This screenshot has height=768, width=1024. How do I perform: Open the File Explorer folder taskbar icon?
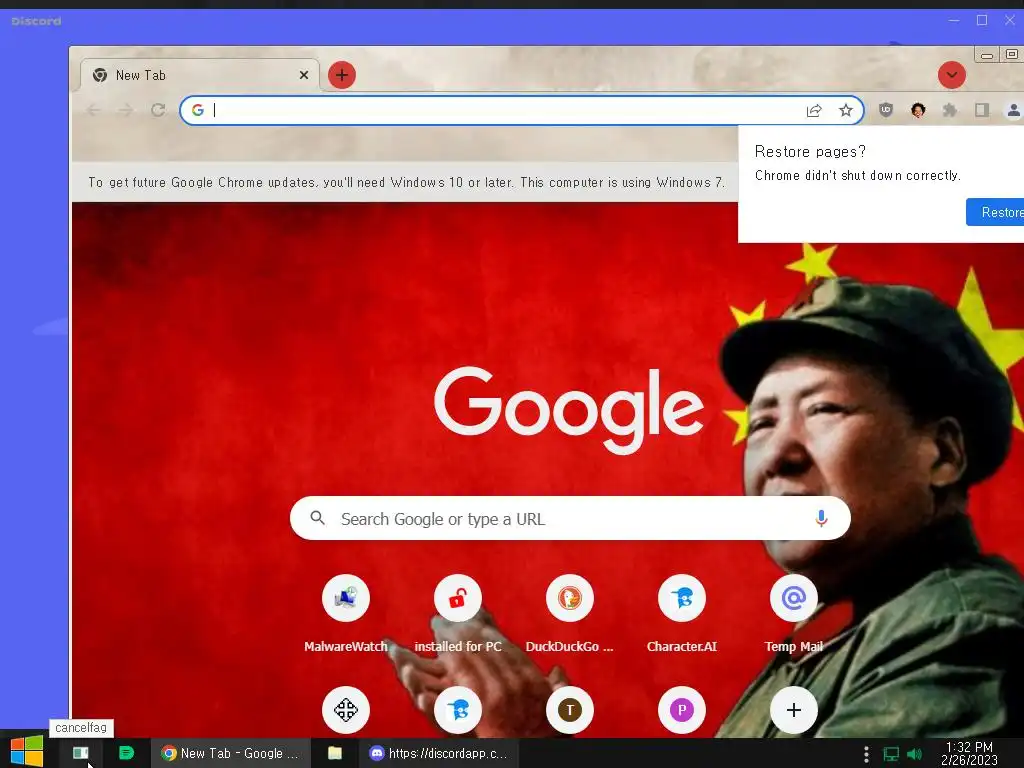pyautogui.click(x=335, y=753)
